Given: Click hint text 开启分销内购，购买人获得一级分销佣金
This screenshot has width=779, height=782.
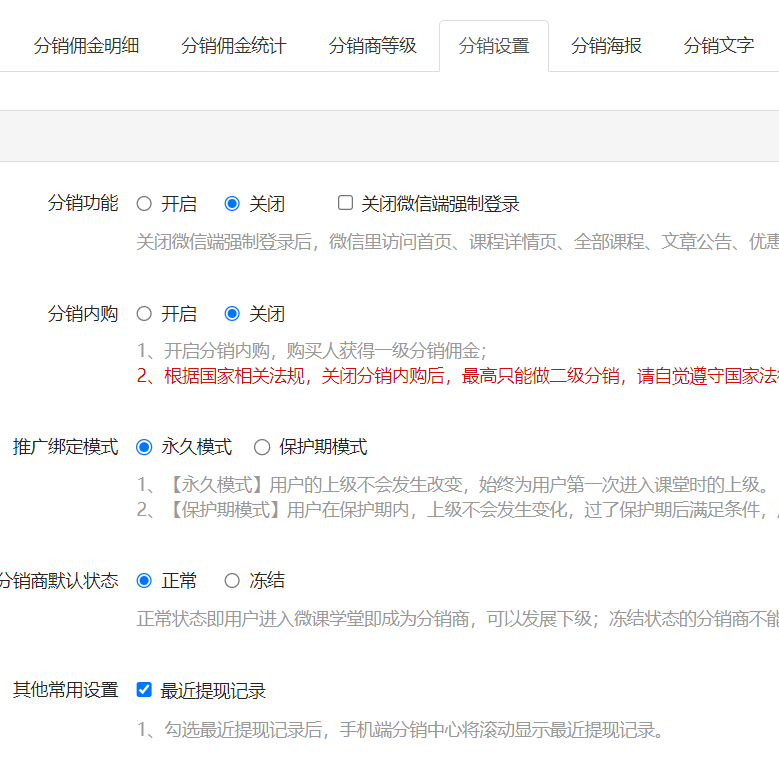Looking at the screenshot, I should click(311, 351).
